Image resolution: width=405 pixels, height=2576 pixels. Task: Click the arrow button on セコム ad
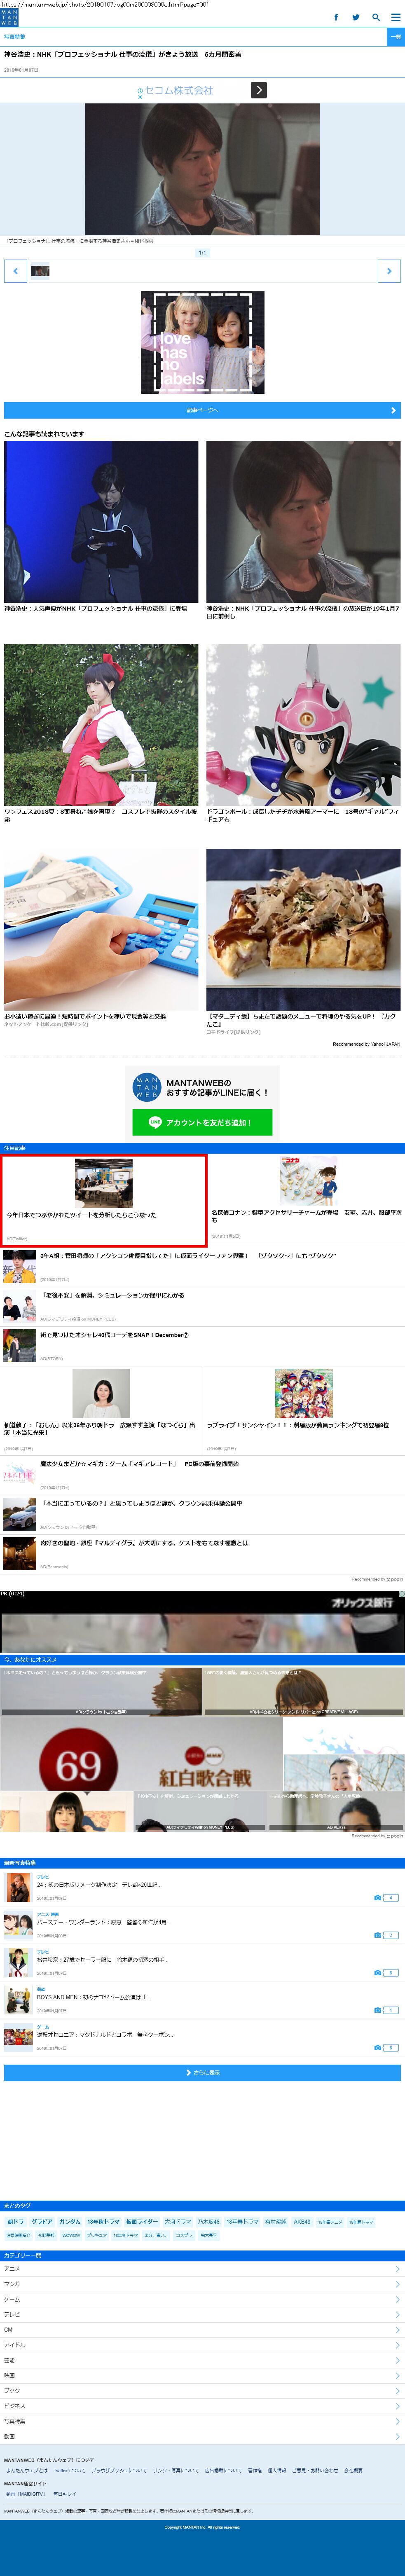pyautogui.click(x=258, y=90)
